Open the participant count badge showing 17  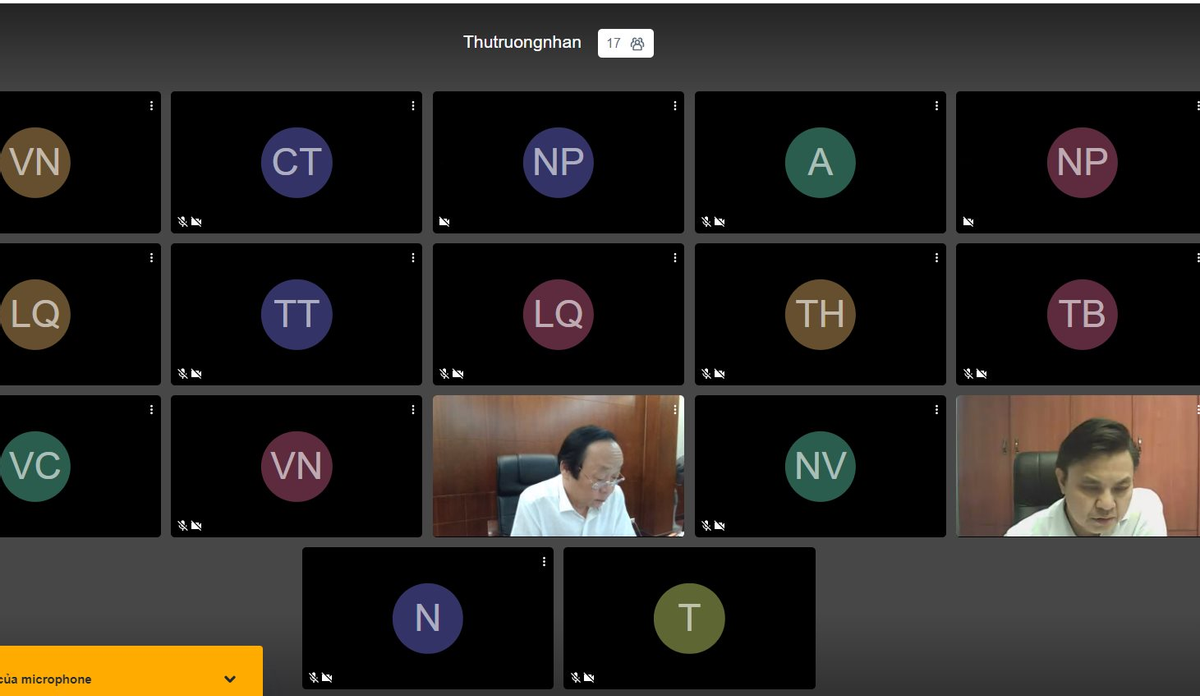click(x=625, y=43)
